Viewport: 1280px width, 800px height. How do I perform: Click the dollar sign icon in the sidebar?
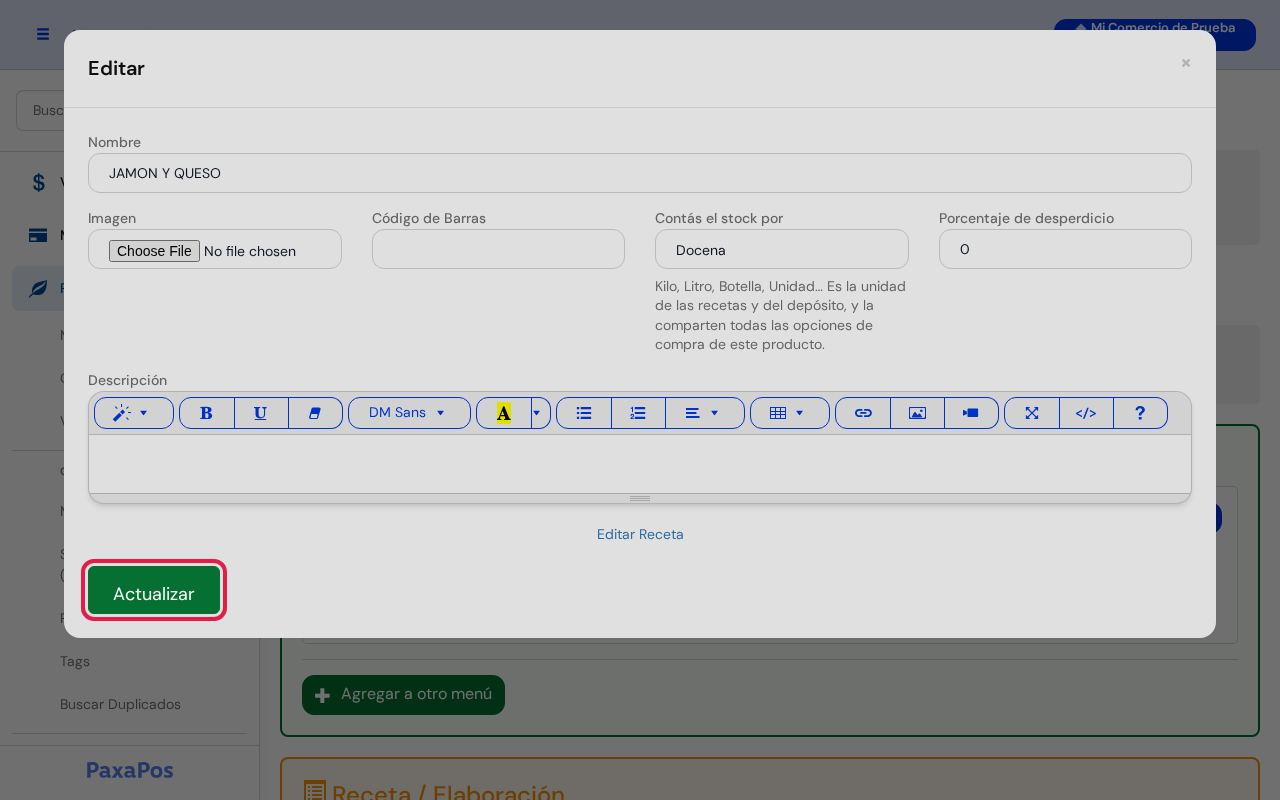[39, 182]
